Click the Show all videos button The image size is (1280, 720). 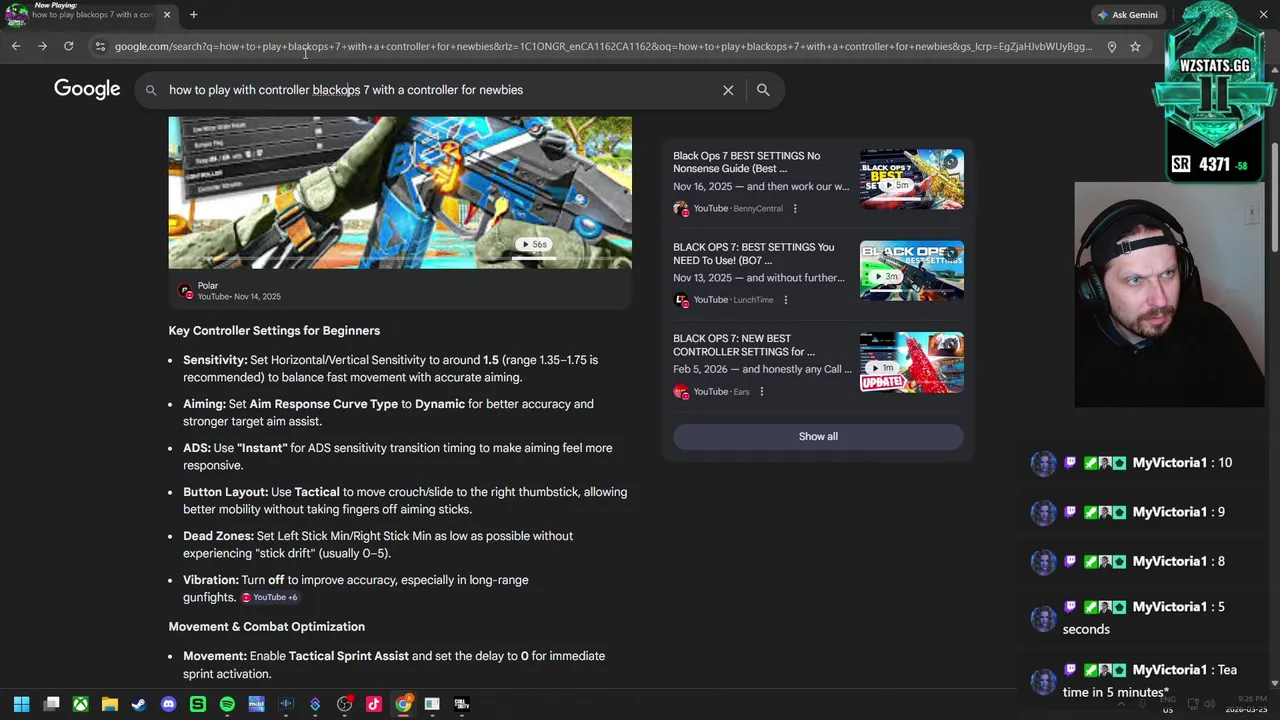pyautogui.click(x=818, y=436)
